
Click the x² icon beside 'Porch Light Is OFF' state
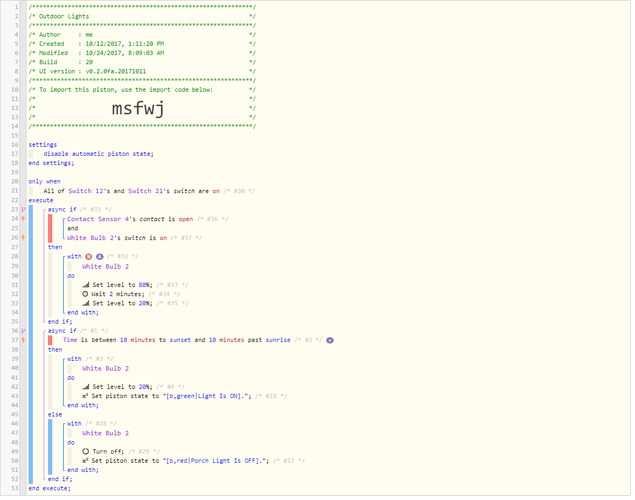[85, 461]
